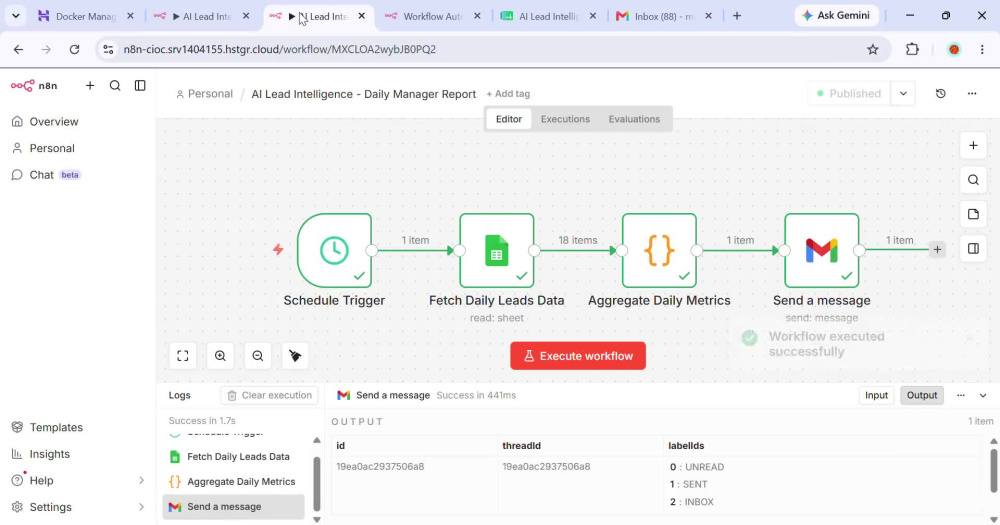Viewport: 1000px width, 525px height.
Task: Open the Fetch Daily Leads Data node
Action: coord(496,250)
